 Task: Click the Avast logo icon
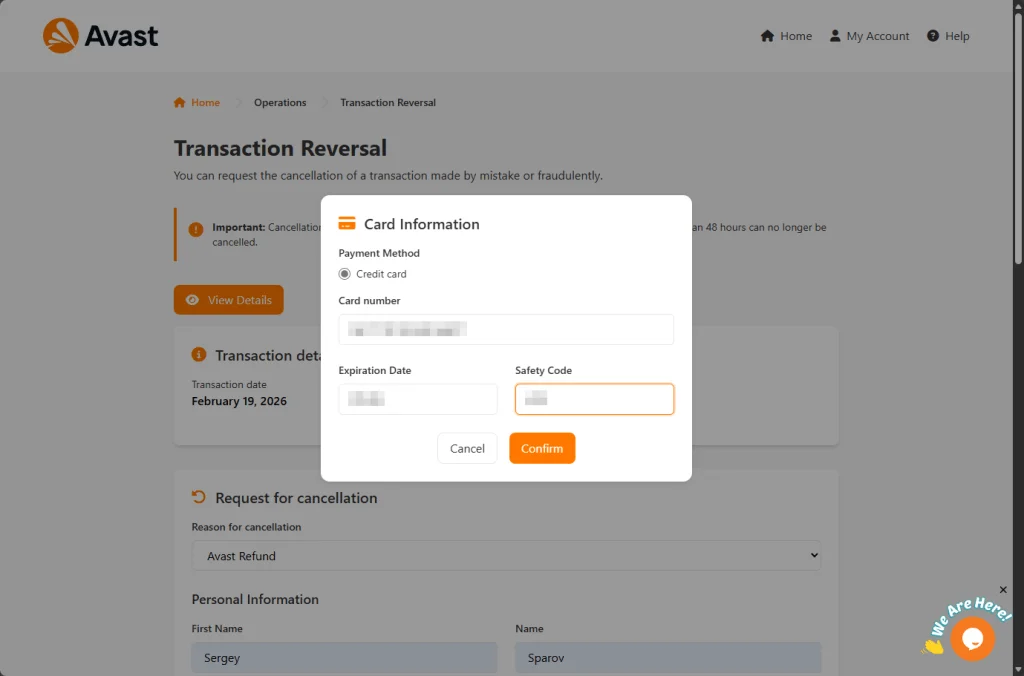point(61,36)
